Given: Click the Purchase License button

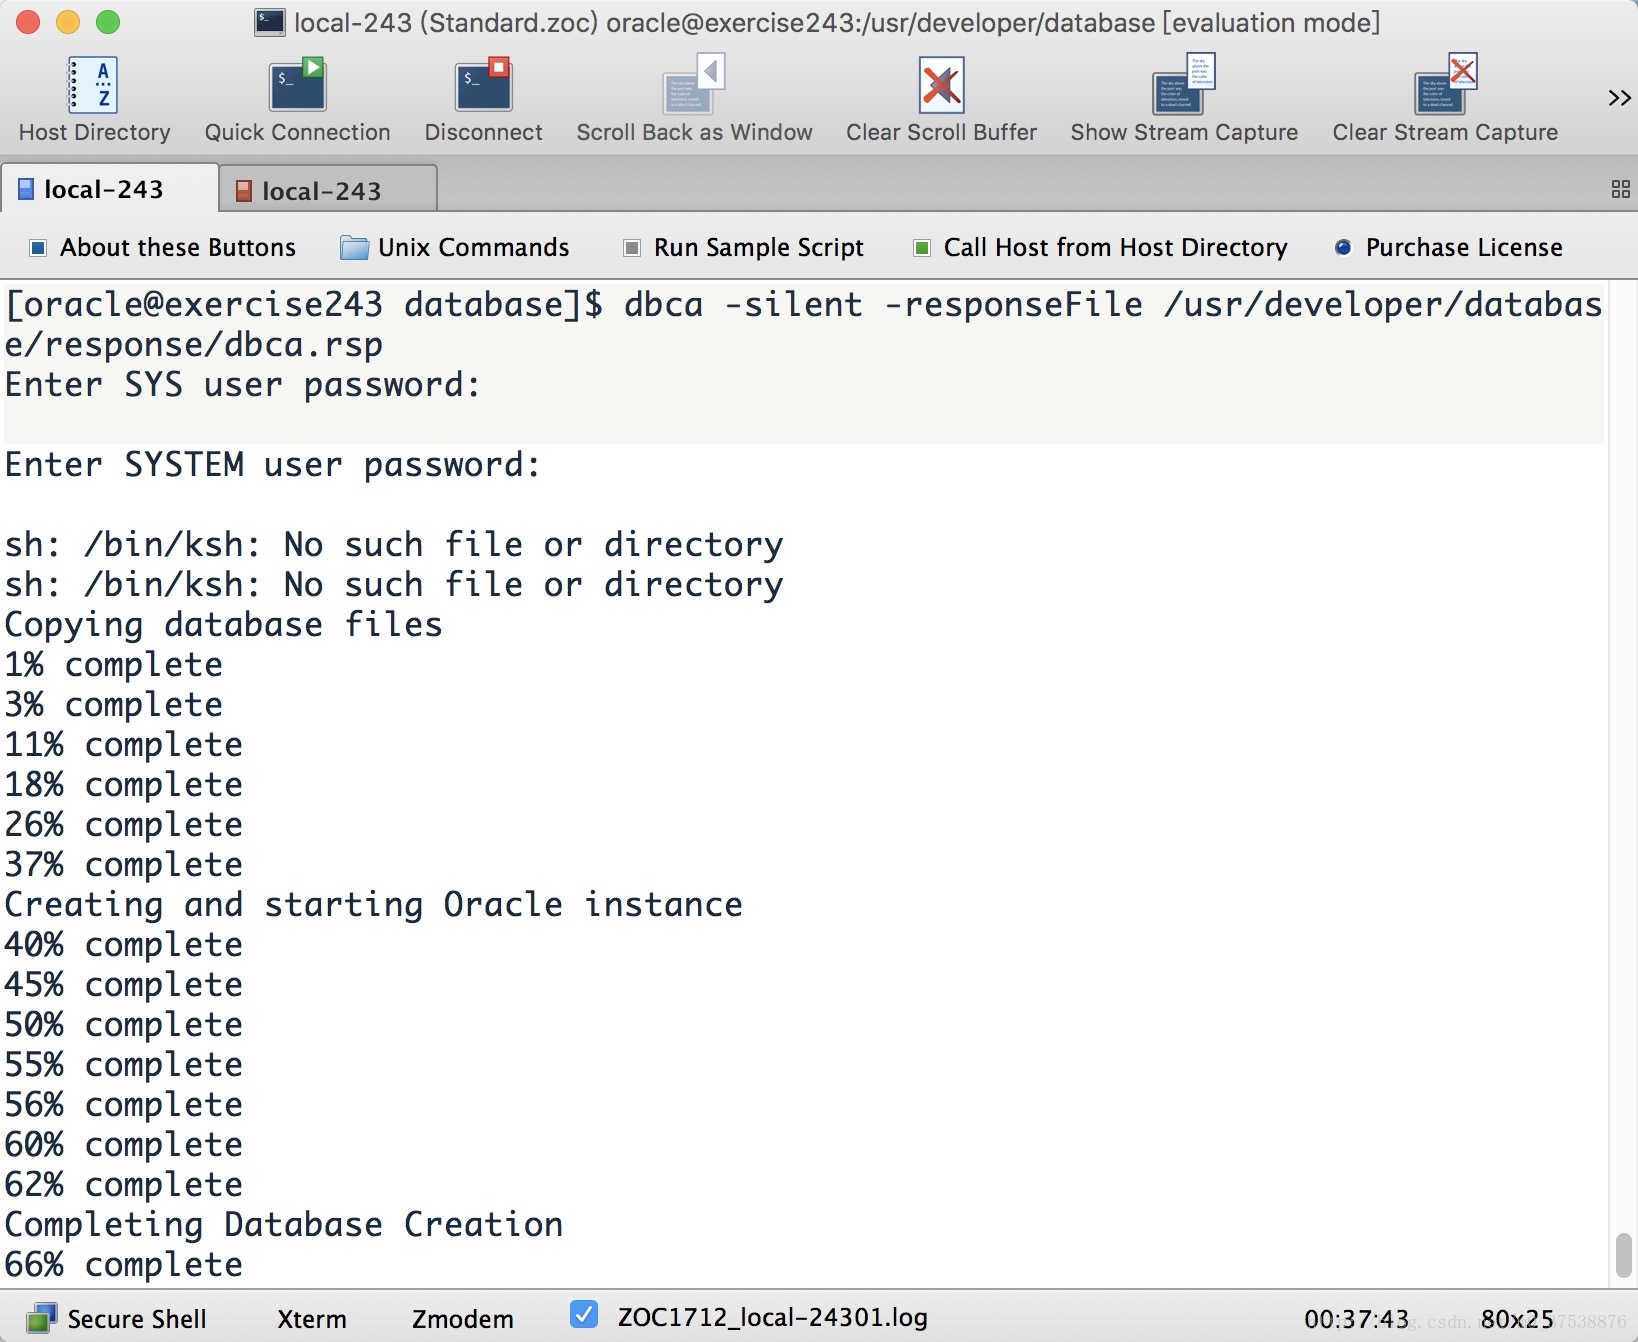Looking at the screenshot, I should 1448,247.
